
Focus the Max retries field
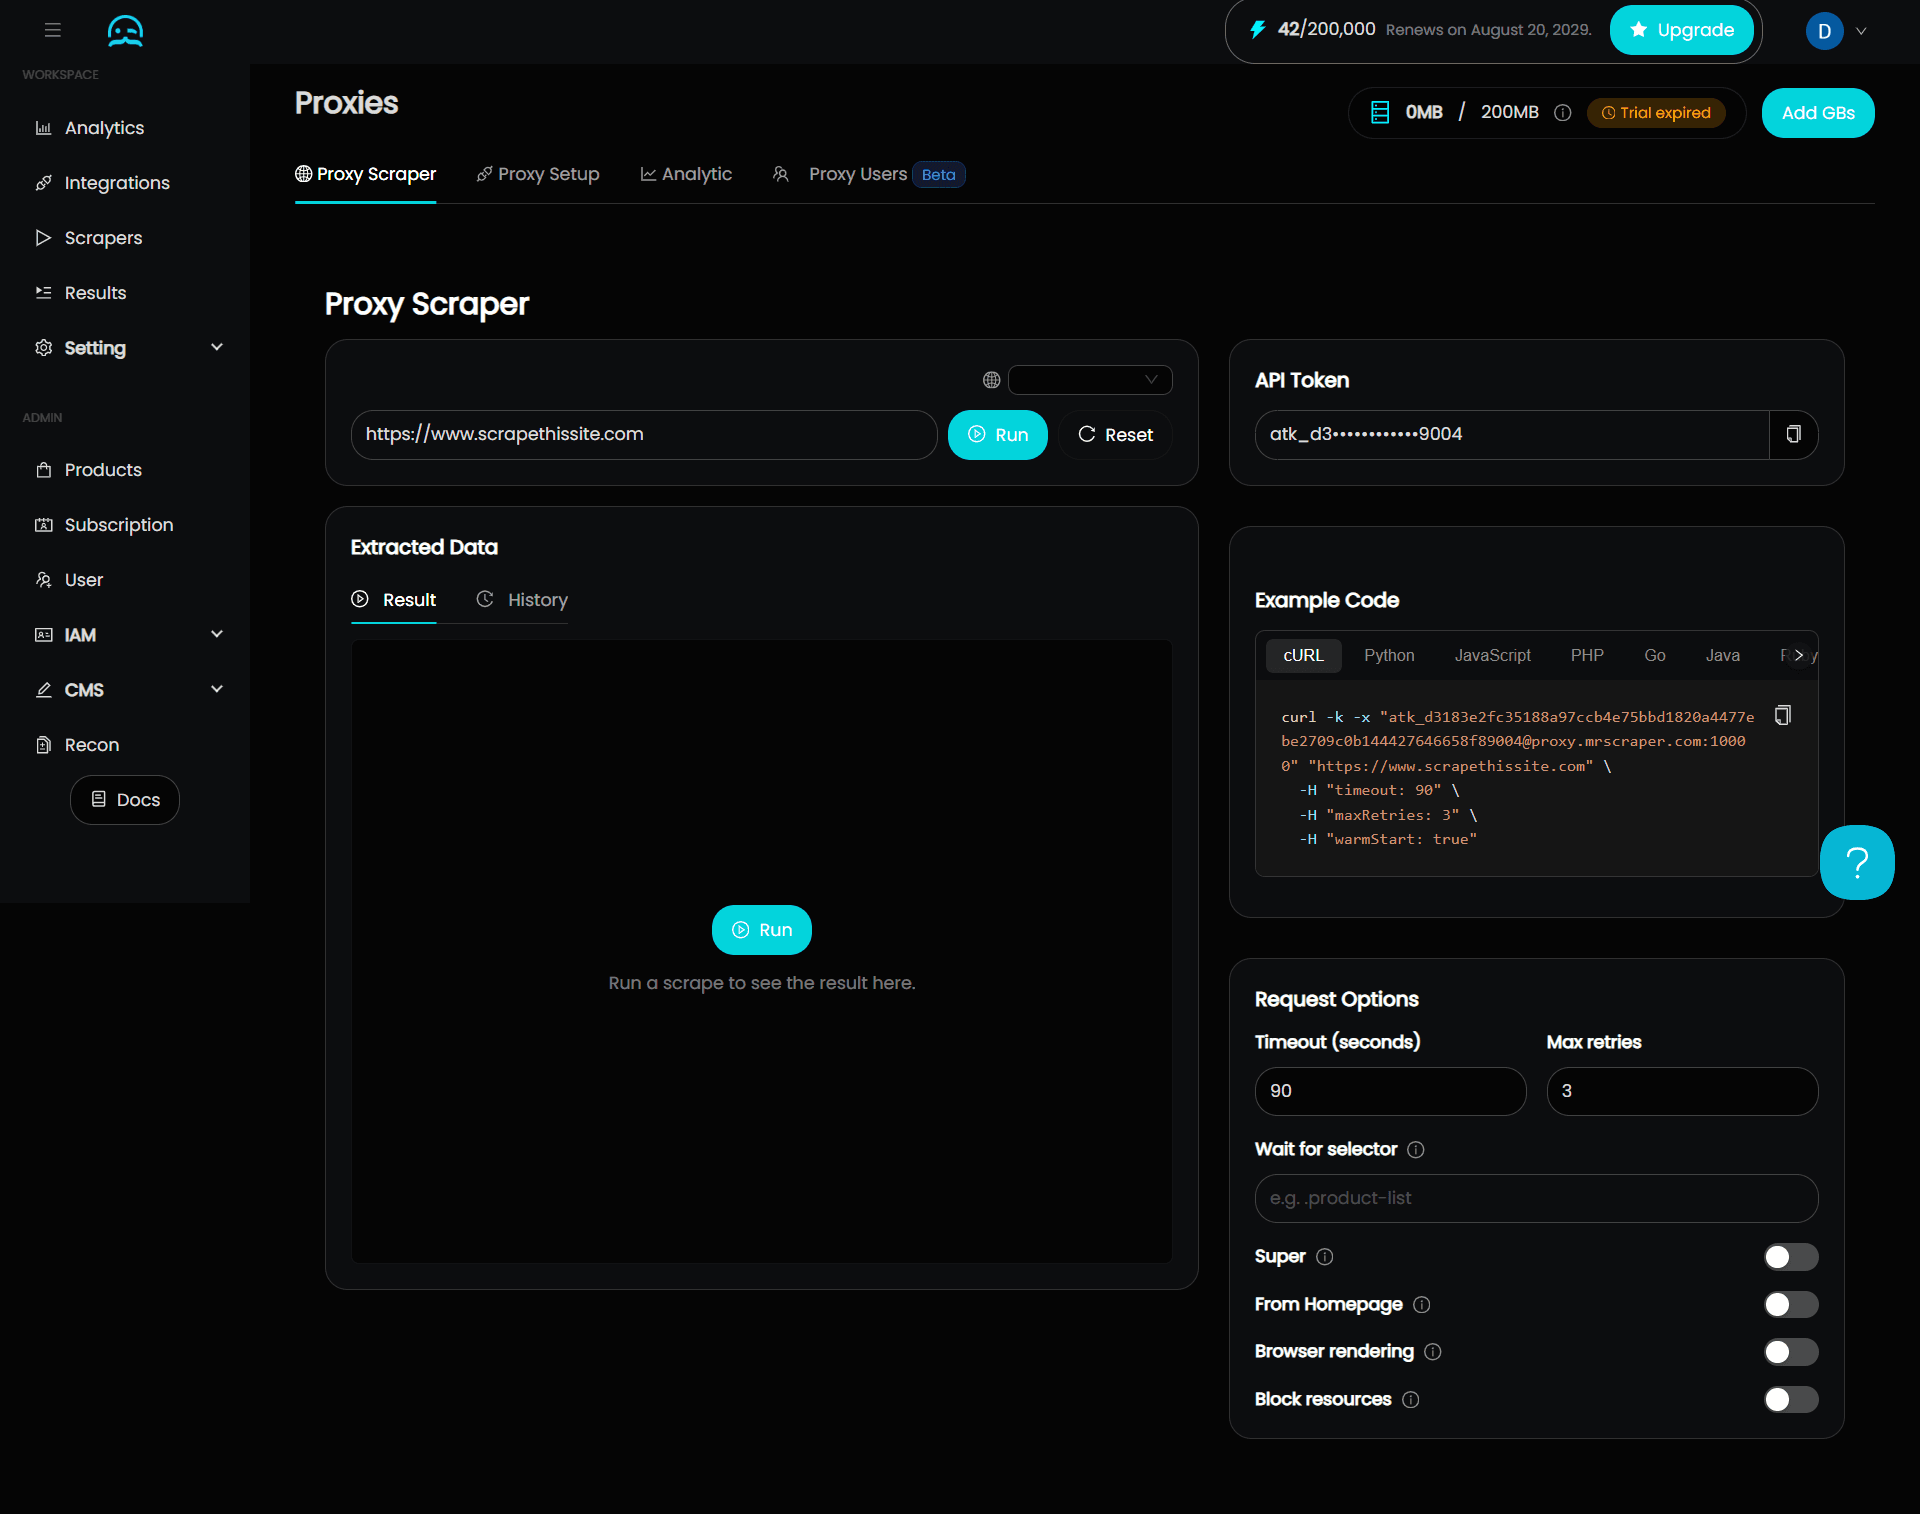[1682, 1091]
